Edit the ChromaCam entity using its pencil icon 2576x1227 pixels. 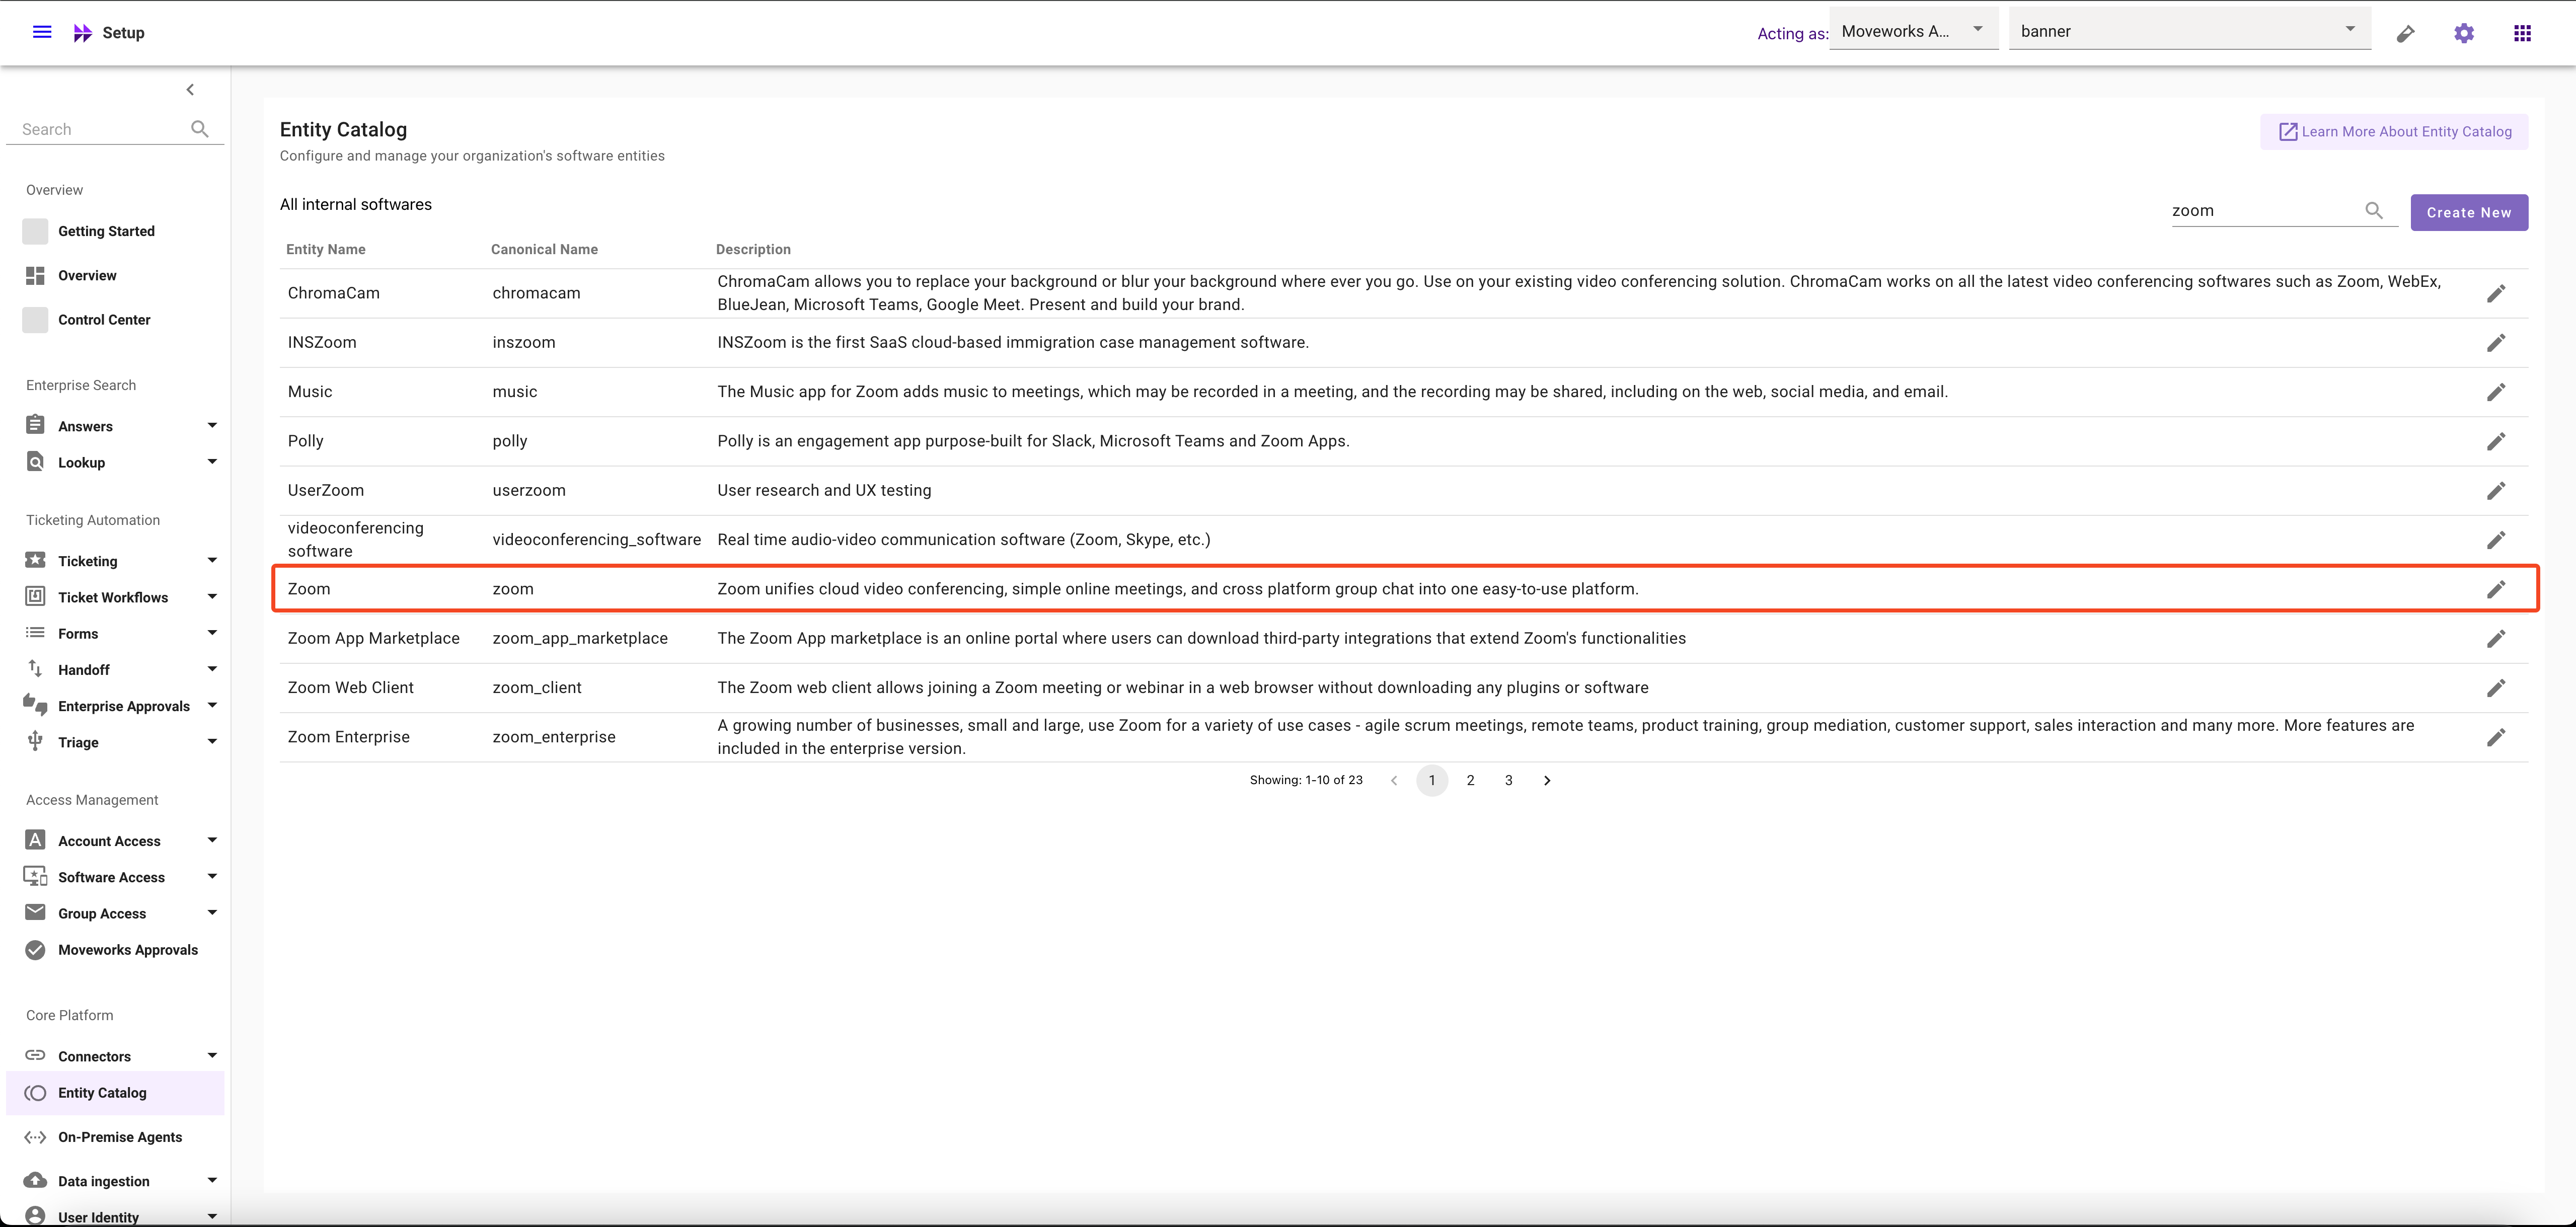click(2495, 293)
